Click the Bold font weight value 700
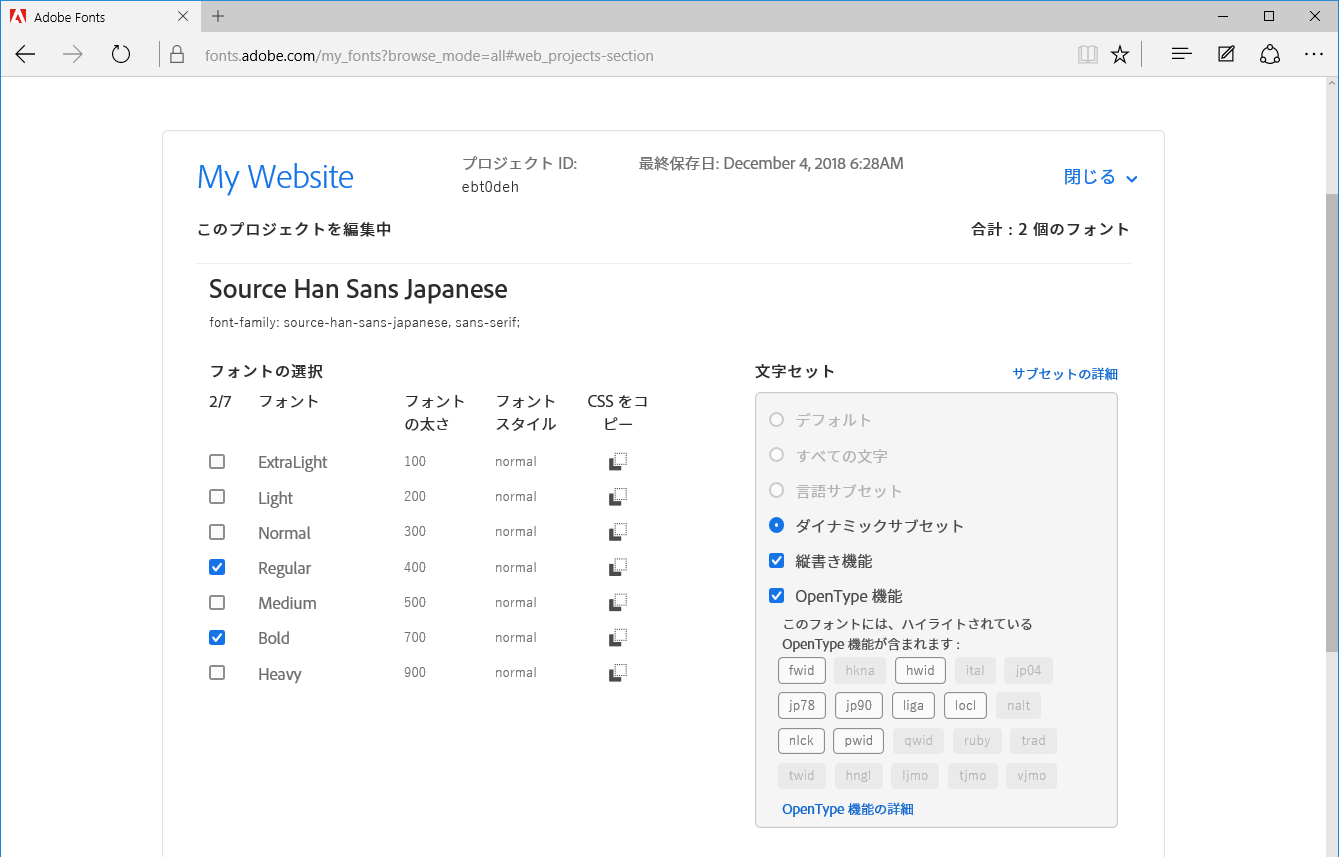1339x857 pixels. [415, 637]
